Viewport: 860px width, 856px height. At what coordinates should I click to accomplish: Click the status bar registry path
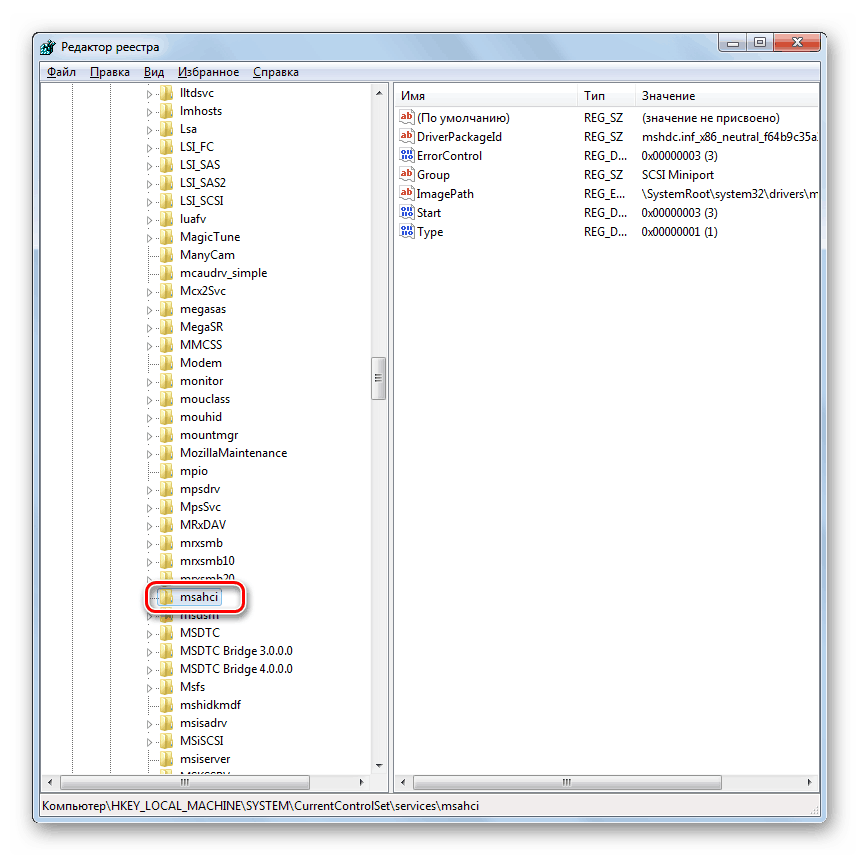tap(261, 806)
